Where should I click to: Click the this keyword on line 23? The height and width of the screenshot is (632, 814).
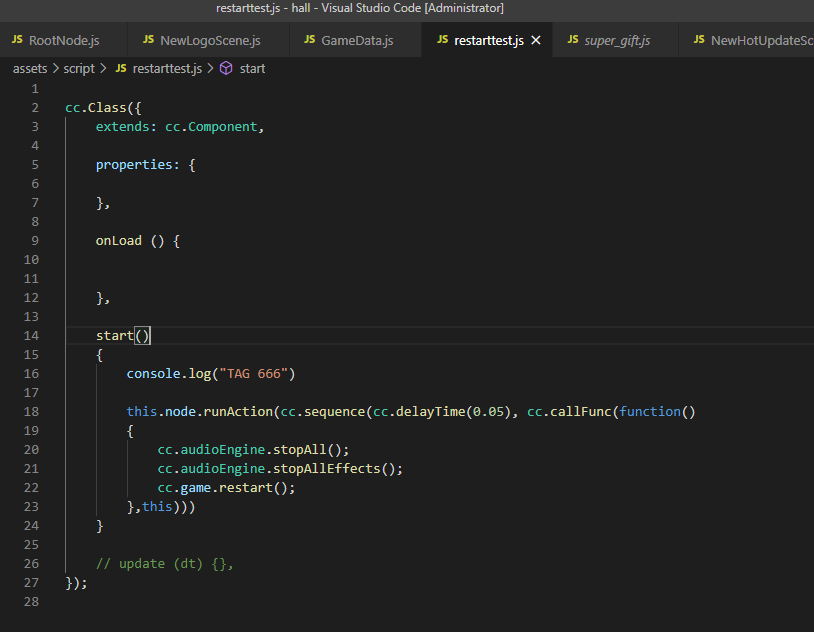[157, 506]
